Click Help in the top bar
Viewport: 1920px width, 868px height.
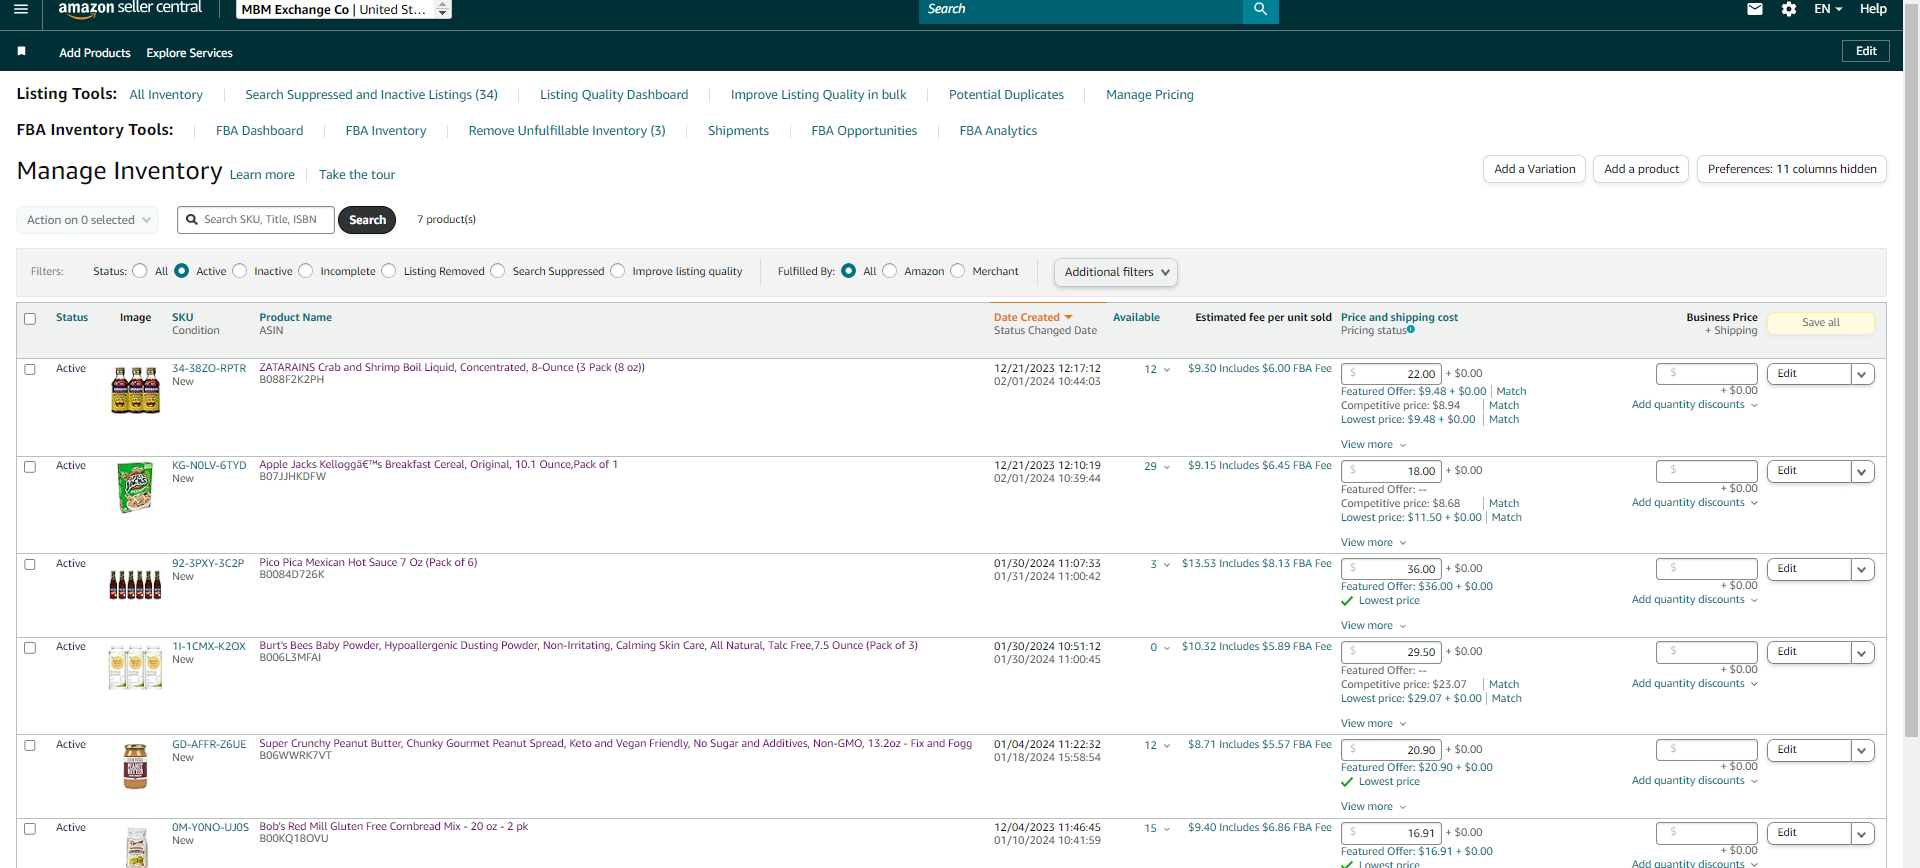coord(1873,9)
